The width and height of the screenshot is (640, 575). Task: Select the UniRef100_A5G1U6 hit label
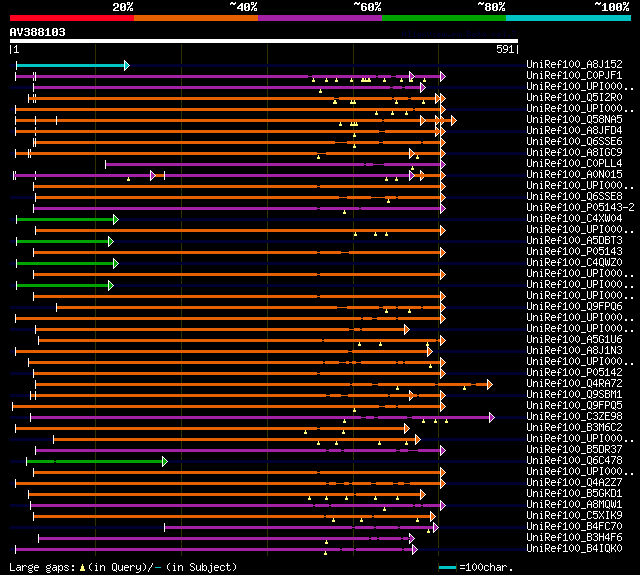coord(574,340)
